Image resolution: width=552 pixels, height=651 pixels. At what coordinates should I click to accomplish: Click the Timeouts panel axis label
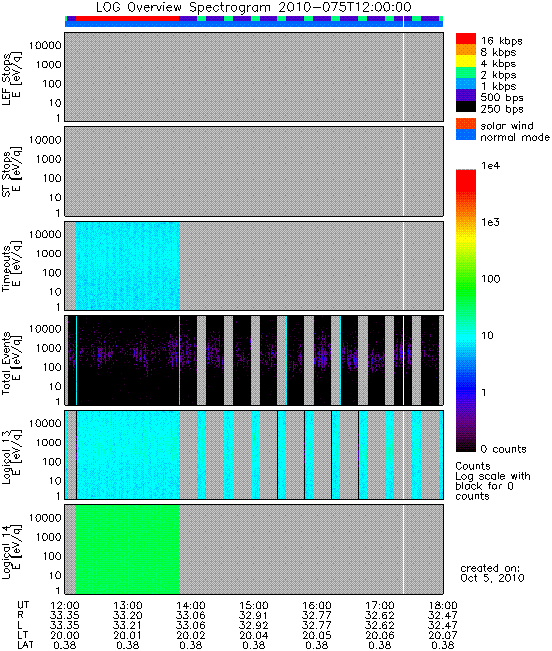pos(11,267)
